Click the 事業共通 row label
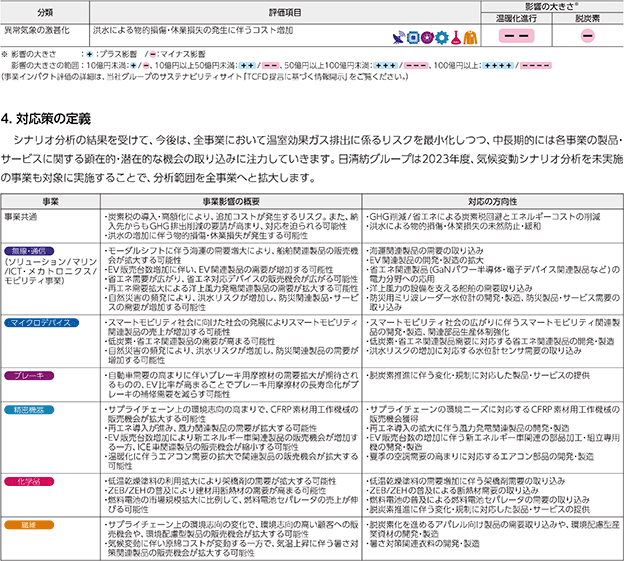This screenshot has width=624, height=561. [20, 217]
